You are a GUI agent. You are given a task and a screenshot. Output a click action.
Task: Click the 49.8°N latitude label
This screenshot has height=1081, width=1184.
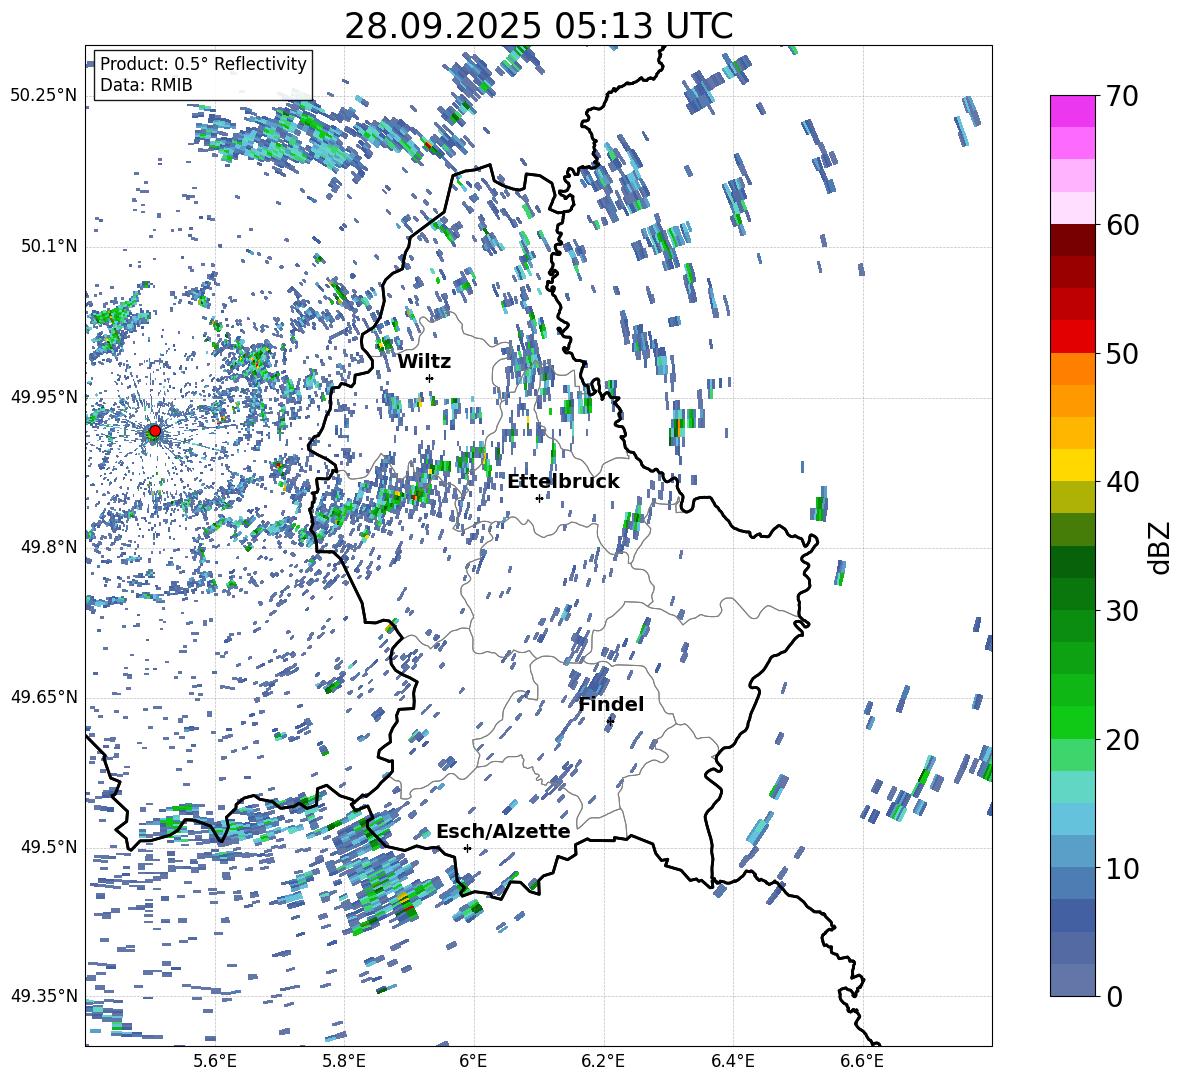click(x=50, y=547)
